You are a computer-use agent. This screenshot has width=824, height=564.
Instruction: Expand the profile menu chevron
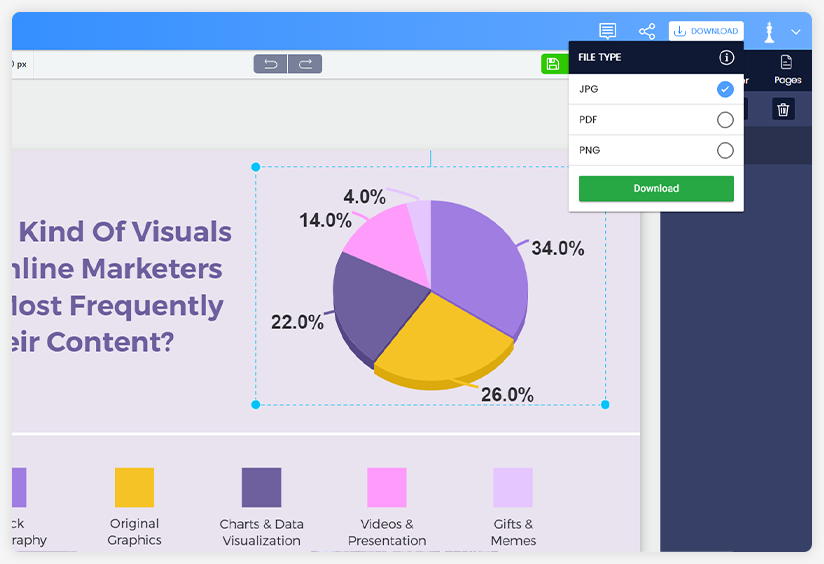(x=796, y=32)
